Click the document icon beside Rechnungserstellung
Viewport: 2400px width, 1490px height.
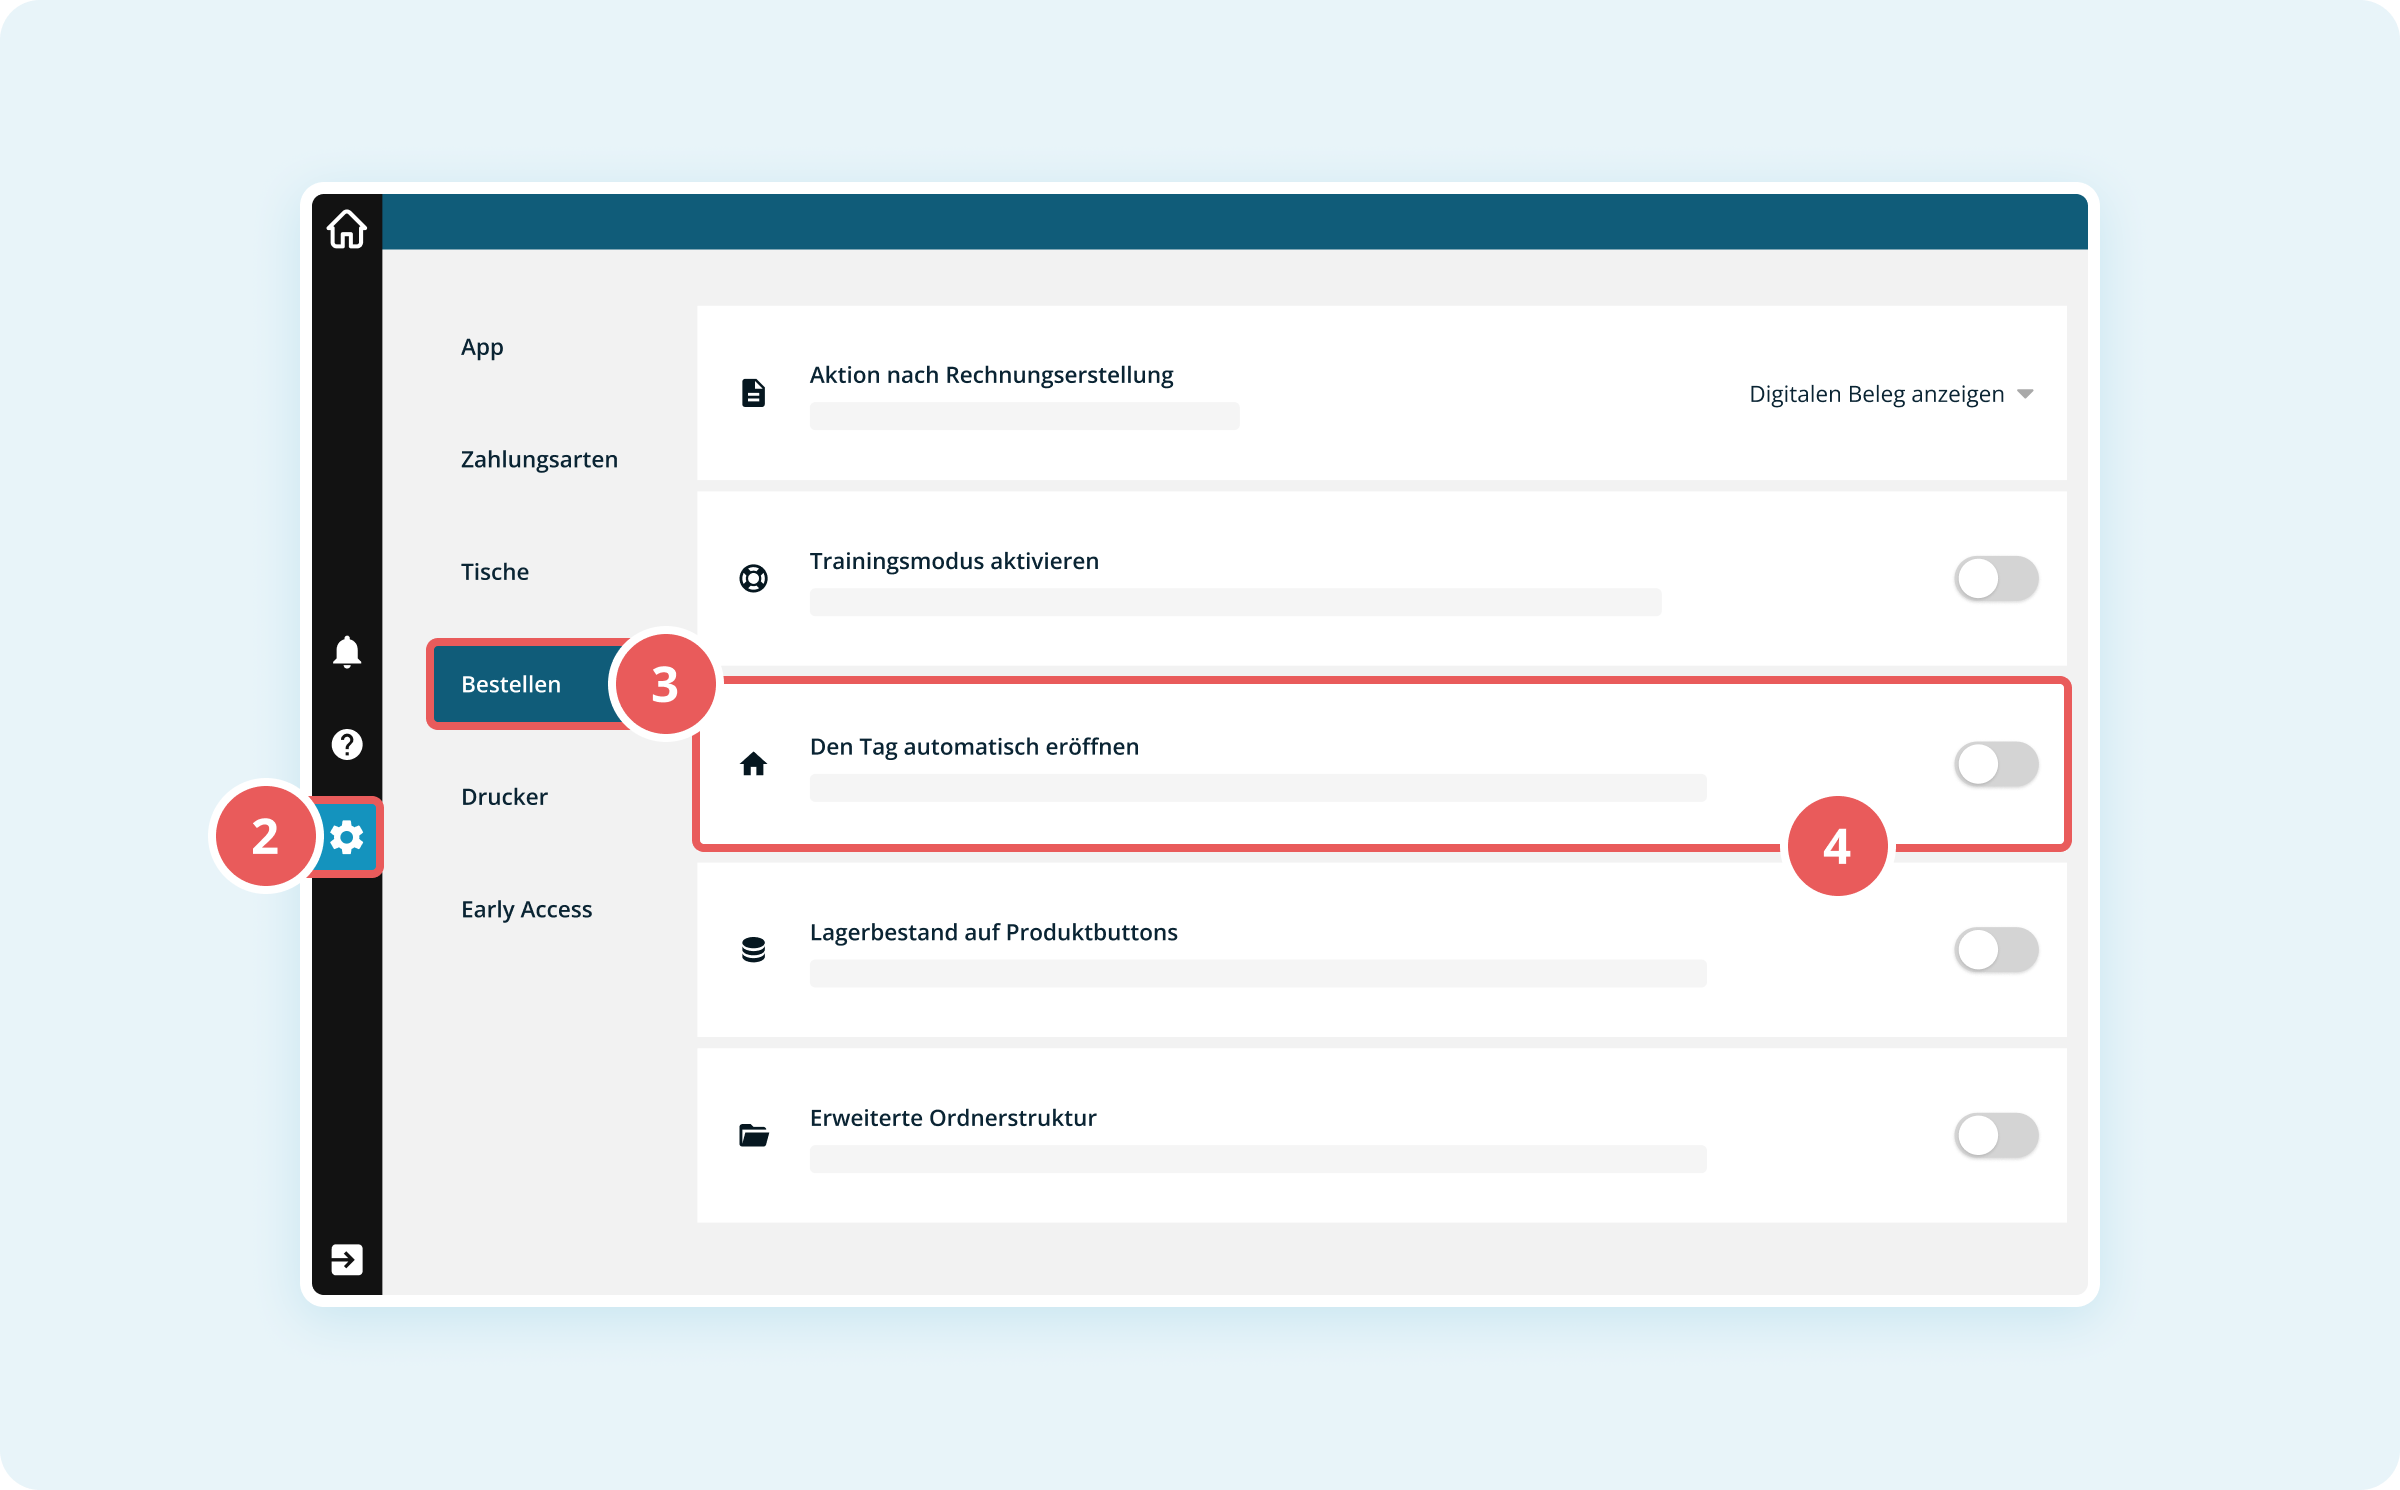coord(753,393)
